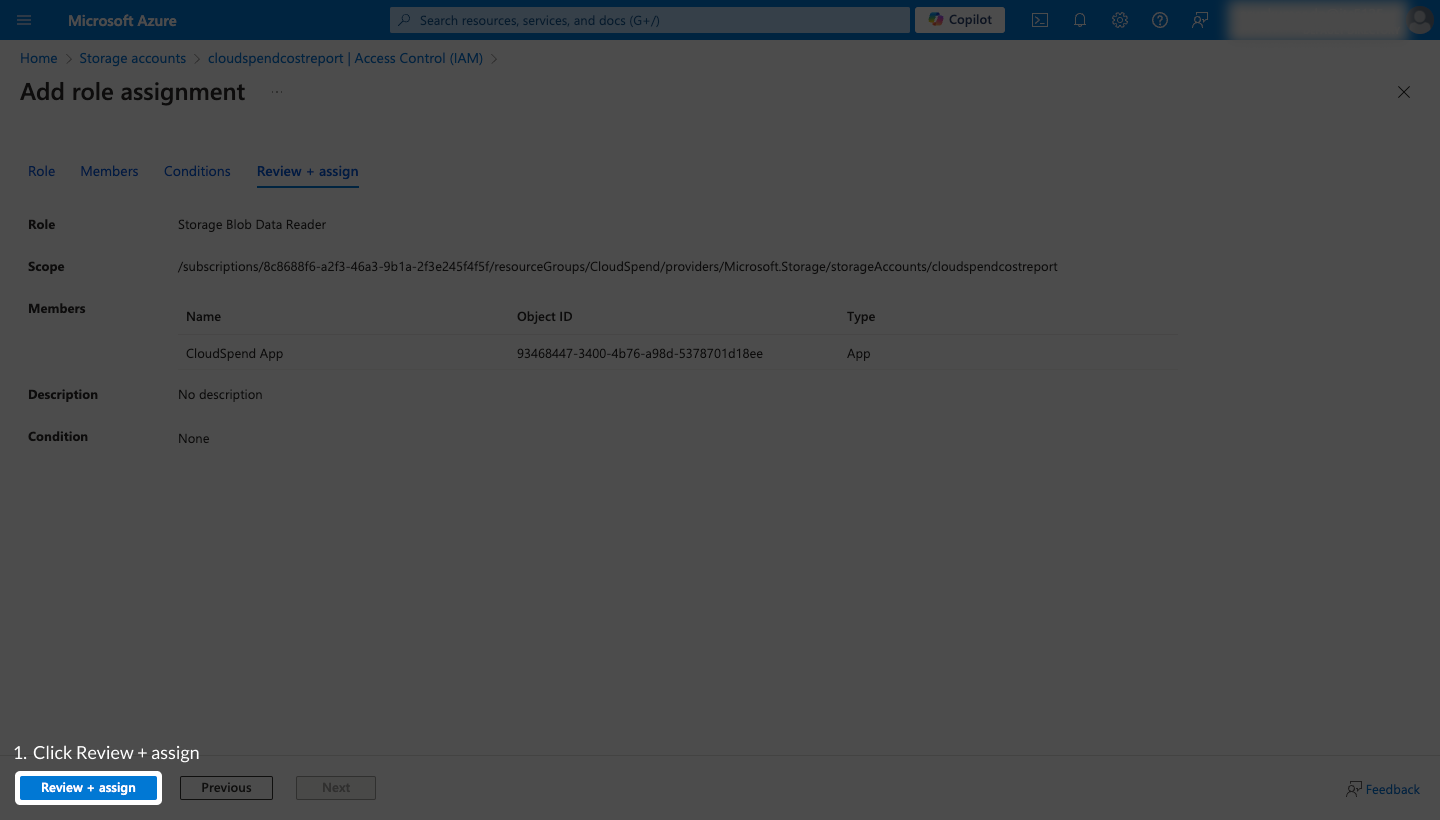The image size is (1440, 820).
Task: Switch to the Role tab
Action: click(x=41, y=171)
